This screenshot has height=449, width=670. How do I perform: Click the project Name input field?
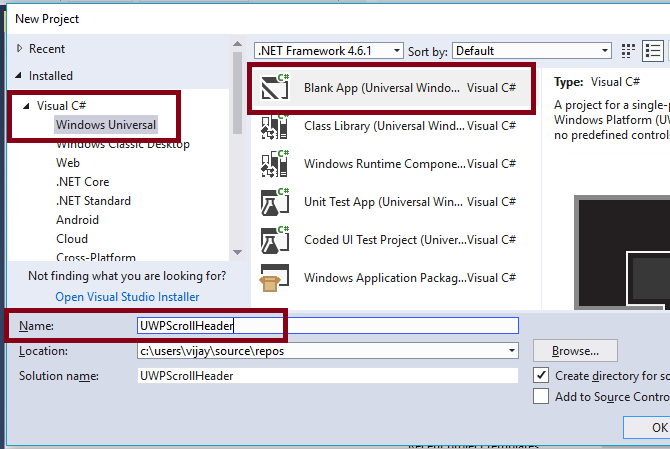pos(328,326)
